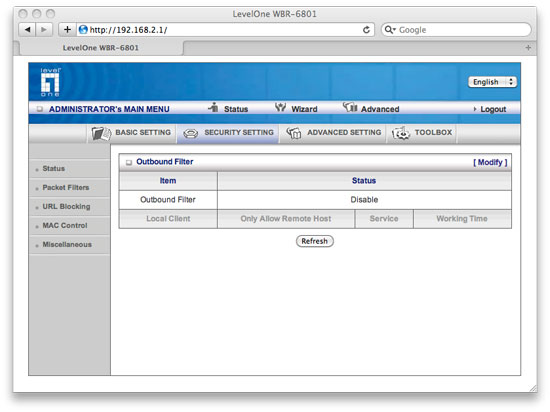The image size is (550, 412).
Task: Go back with the browser back arrow
Action: click(27, 29)
